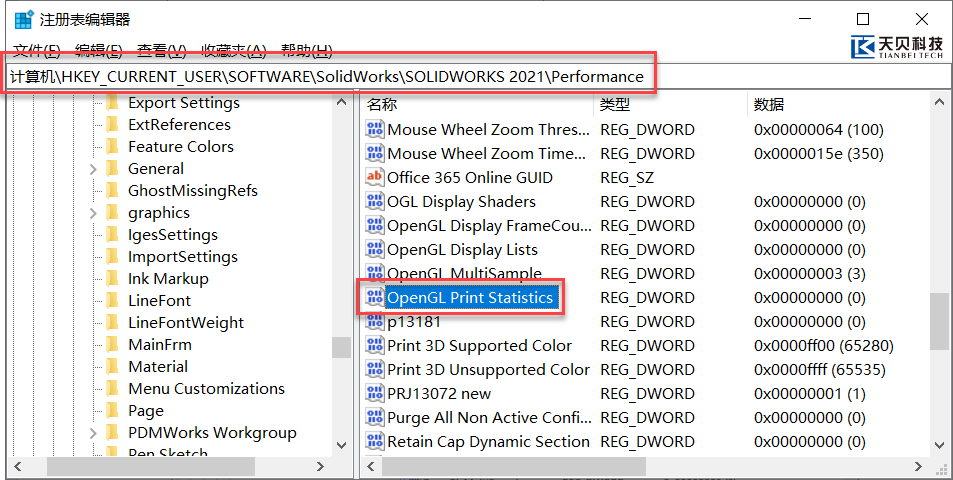Click the folder icon of ExtReferences
This screenshot has width=953, height=480.
112,125
